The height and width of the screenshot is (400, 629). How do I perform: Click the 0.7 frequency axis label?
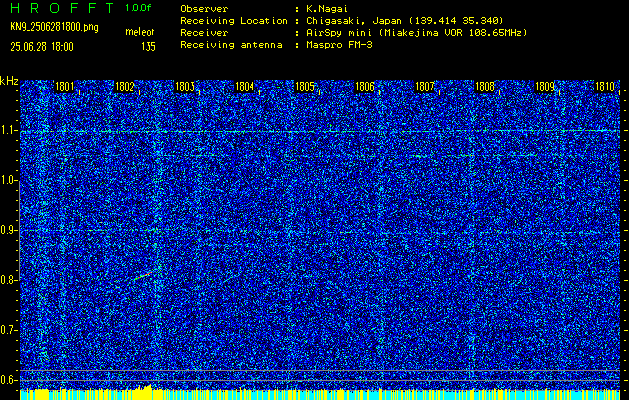pyautogui.click(x=9, y=330)
